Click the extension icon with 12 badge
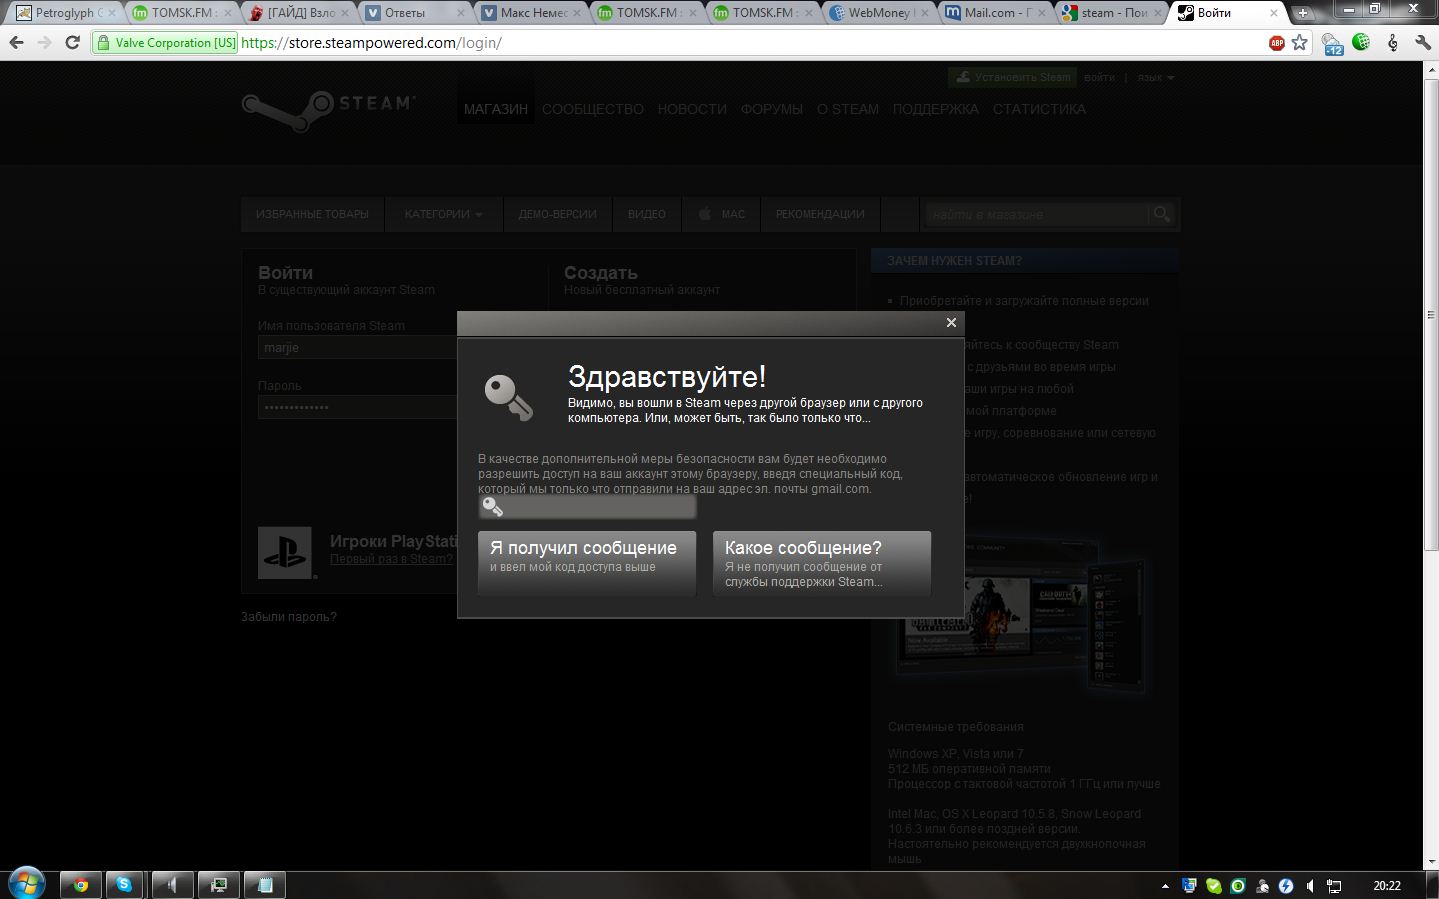 pyautogui.click(x=1332, y=44)
